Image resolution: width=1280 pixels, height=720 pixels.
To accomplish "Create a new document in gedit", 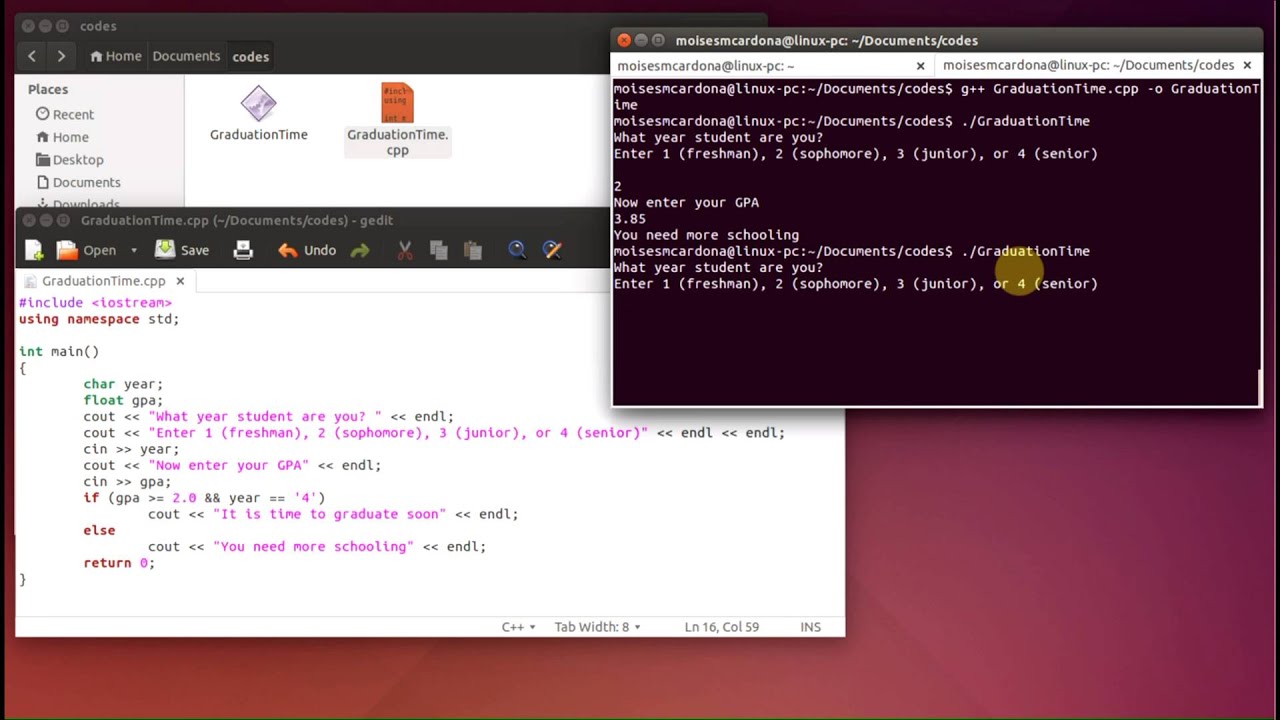I will 34,250.
